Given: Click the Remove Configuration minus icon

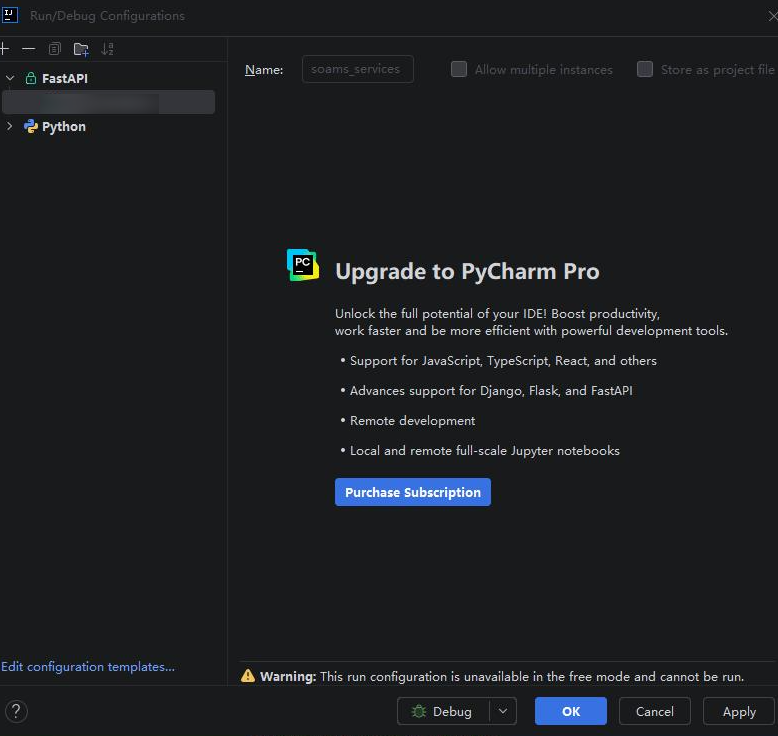Looking at the screenshot, I should click(x=28, y=49).
